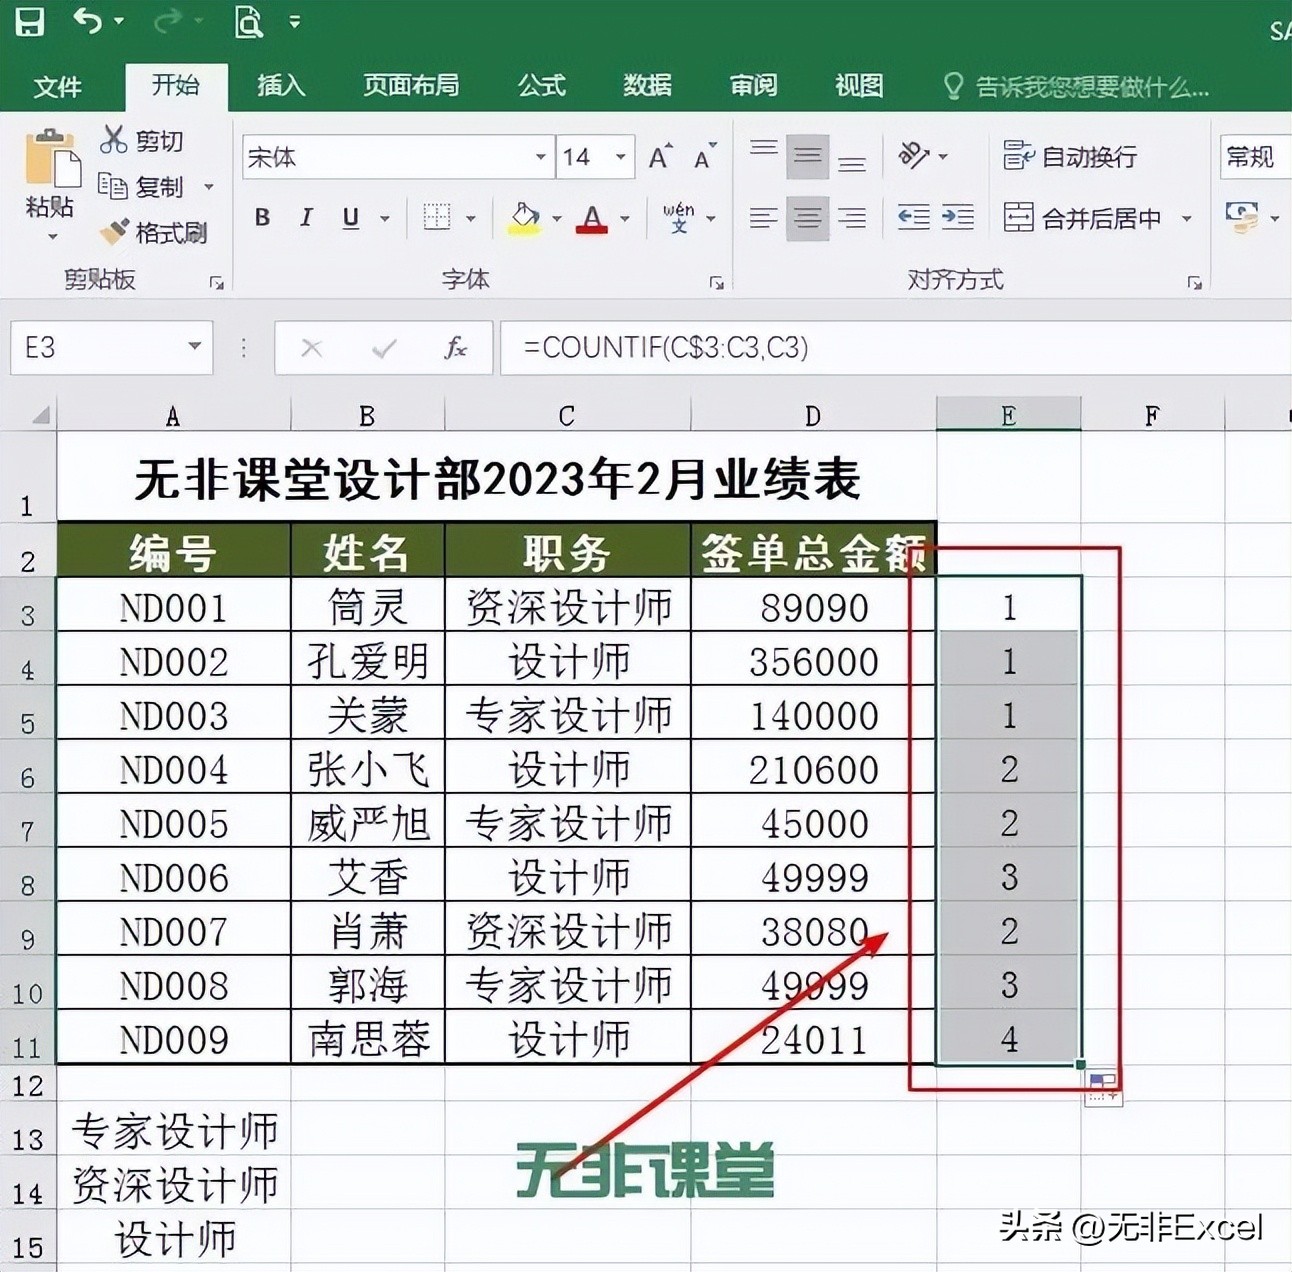This screenshot has height=1272, width=1292.
Task: Switch to the 数据 ribbon tab
Action: pos(648,87)
